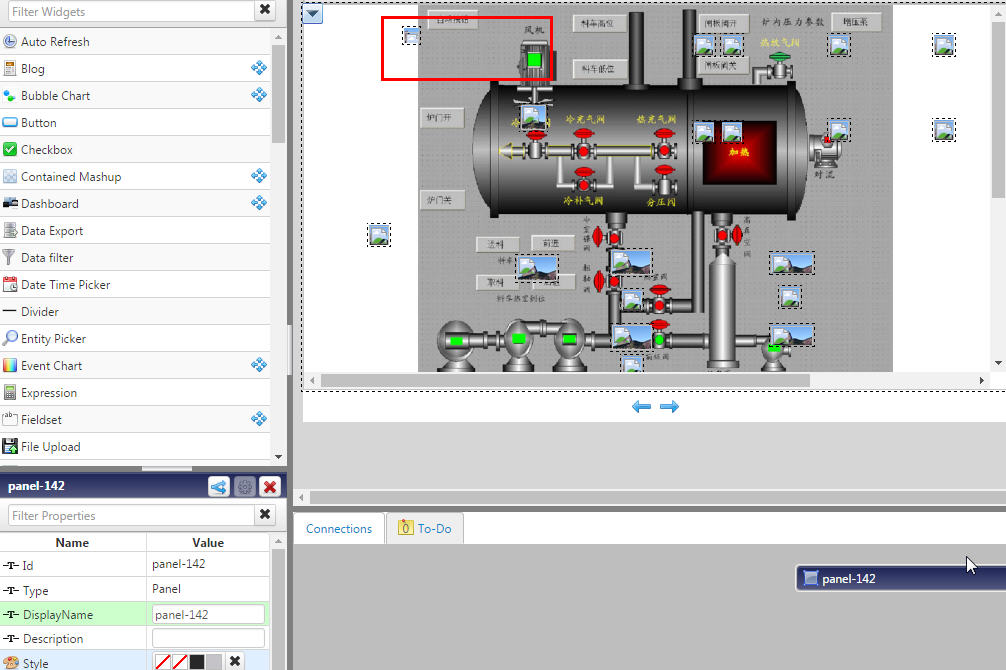Open the gear configuration icon for panel-142
Image resolution: width=1006 pixels, height=670 pixels.
(244, 486)
